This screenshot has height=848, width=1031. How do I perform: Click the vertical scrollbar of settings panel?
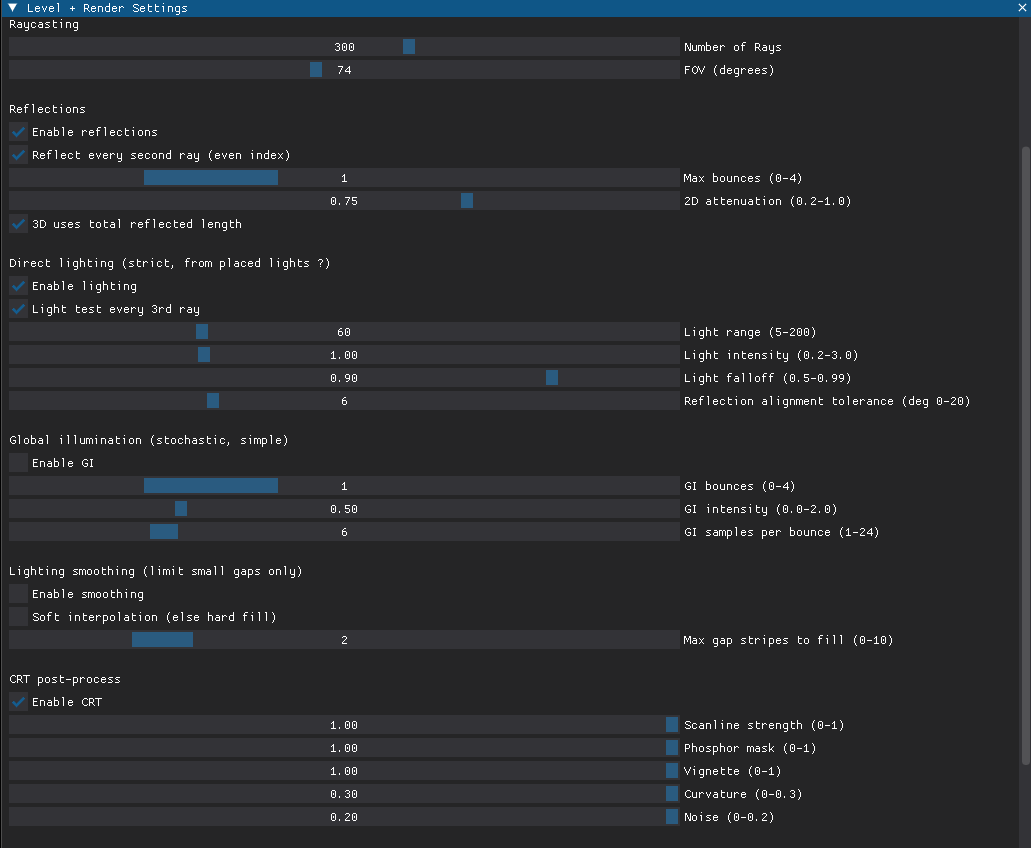pos(1025,450)
